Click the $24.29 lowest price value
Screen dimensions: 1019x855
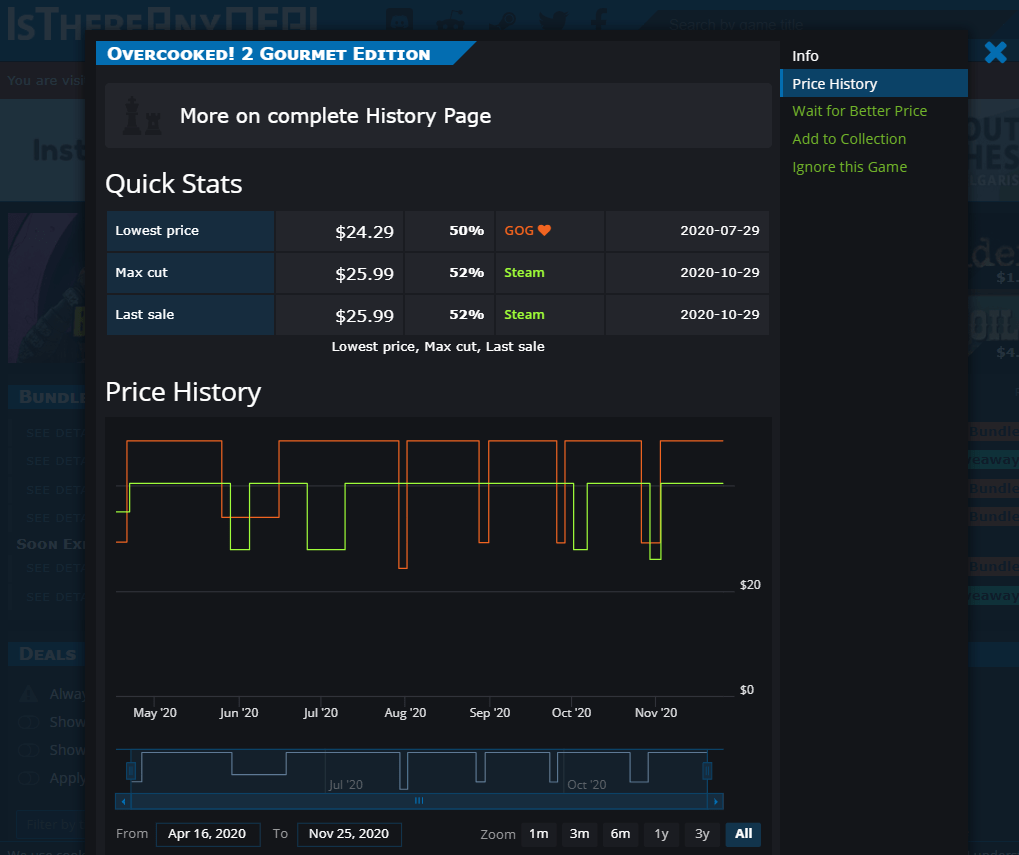[x=364, y=232]
